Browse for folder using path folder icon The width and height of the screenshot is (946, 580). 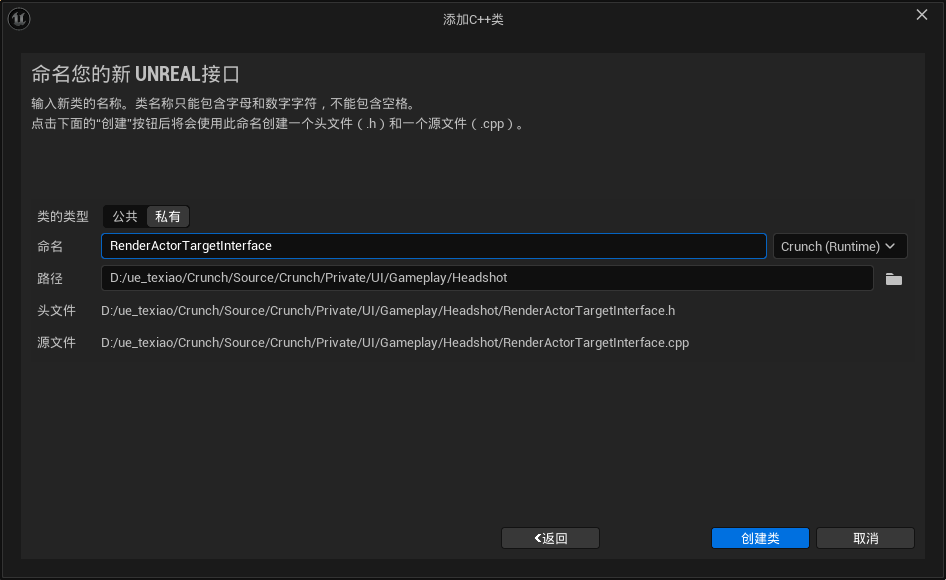(894, 279)
